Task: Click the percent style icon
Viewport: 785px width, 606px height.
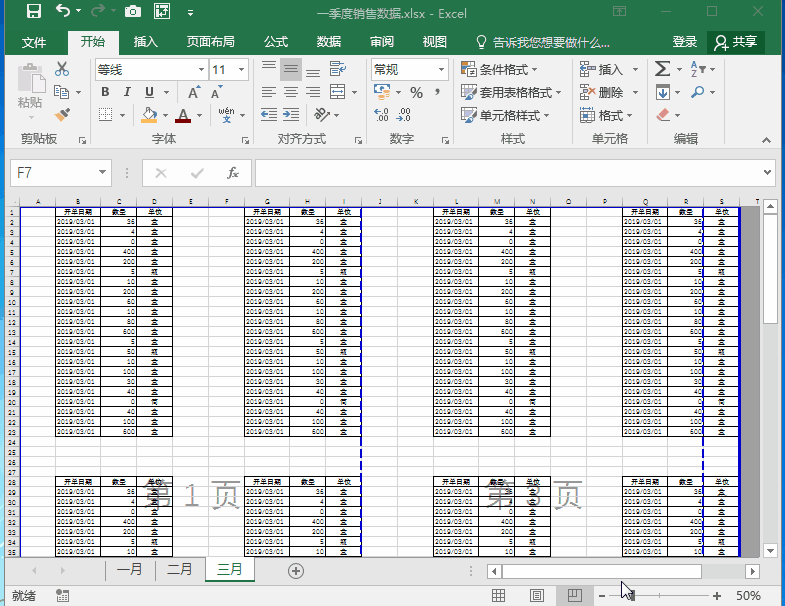Action: (415, 93)
